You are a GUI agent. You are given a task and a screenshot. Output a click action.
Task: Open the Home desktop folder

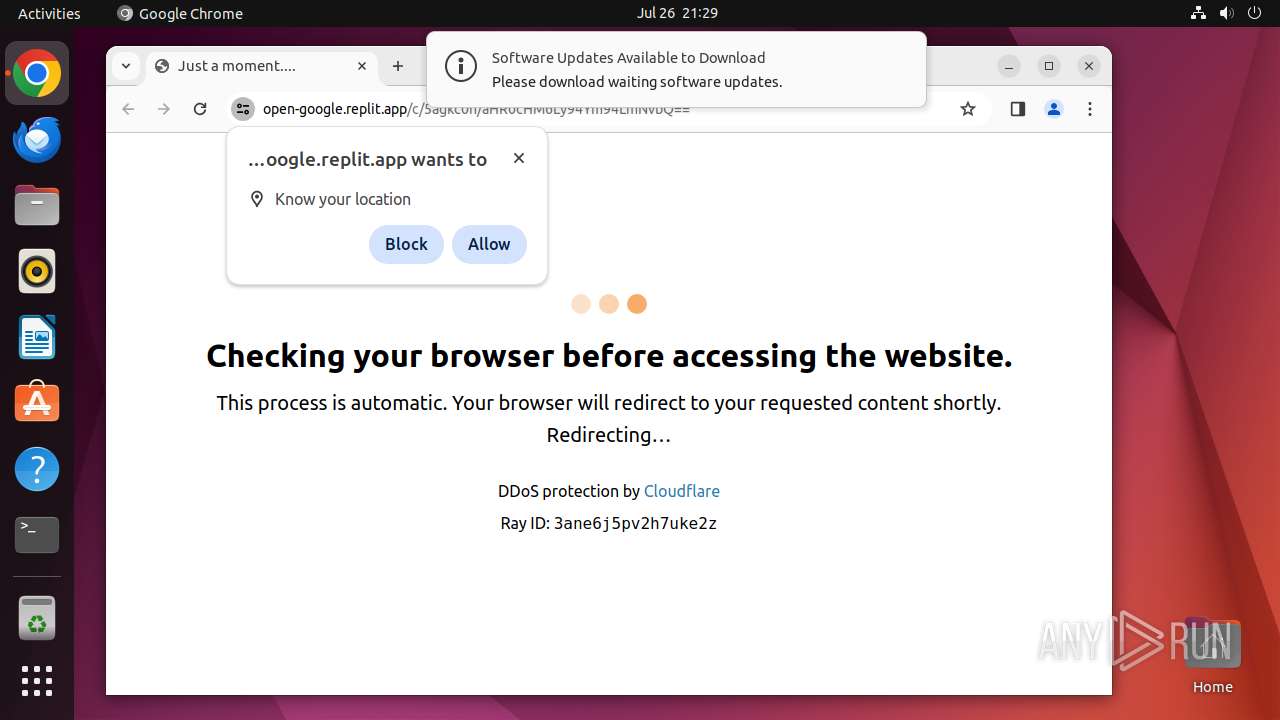(x=1212, y=655)
